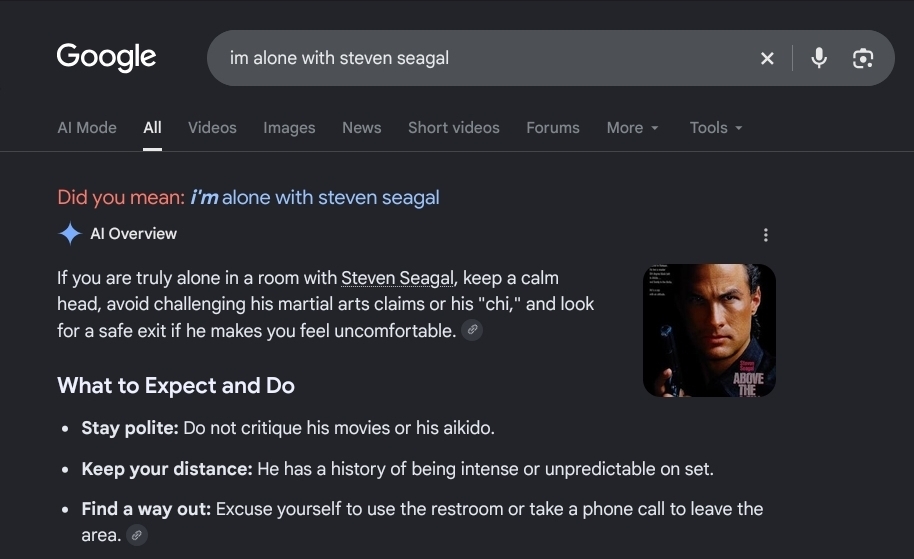The image size is (914, 559).
Task: Expand the Tools dropdown
Action: coord(716,128)
